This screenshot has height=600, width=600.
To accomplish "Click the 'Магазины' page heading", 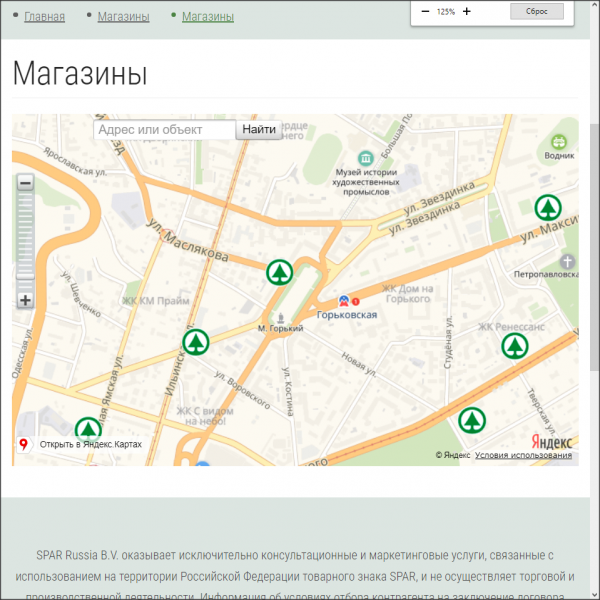I will tap(80, 73).
